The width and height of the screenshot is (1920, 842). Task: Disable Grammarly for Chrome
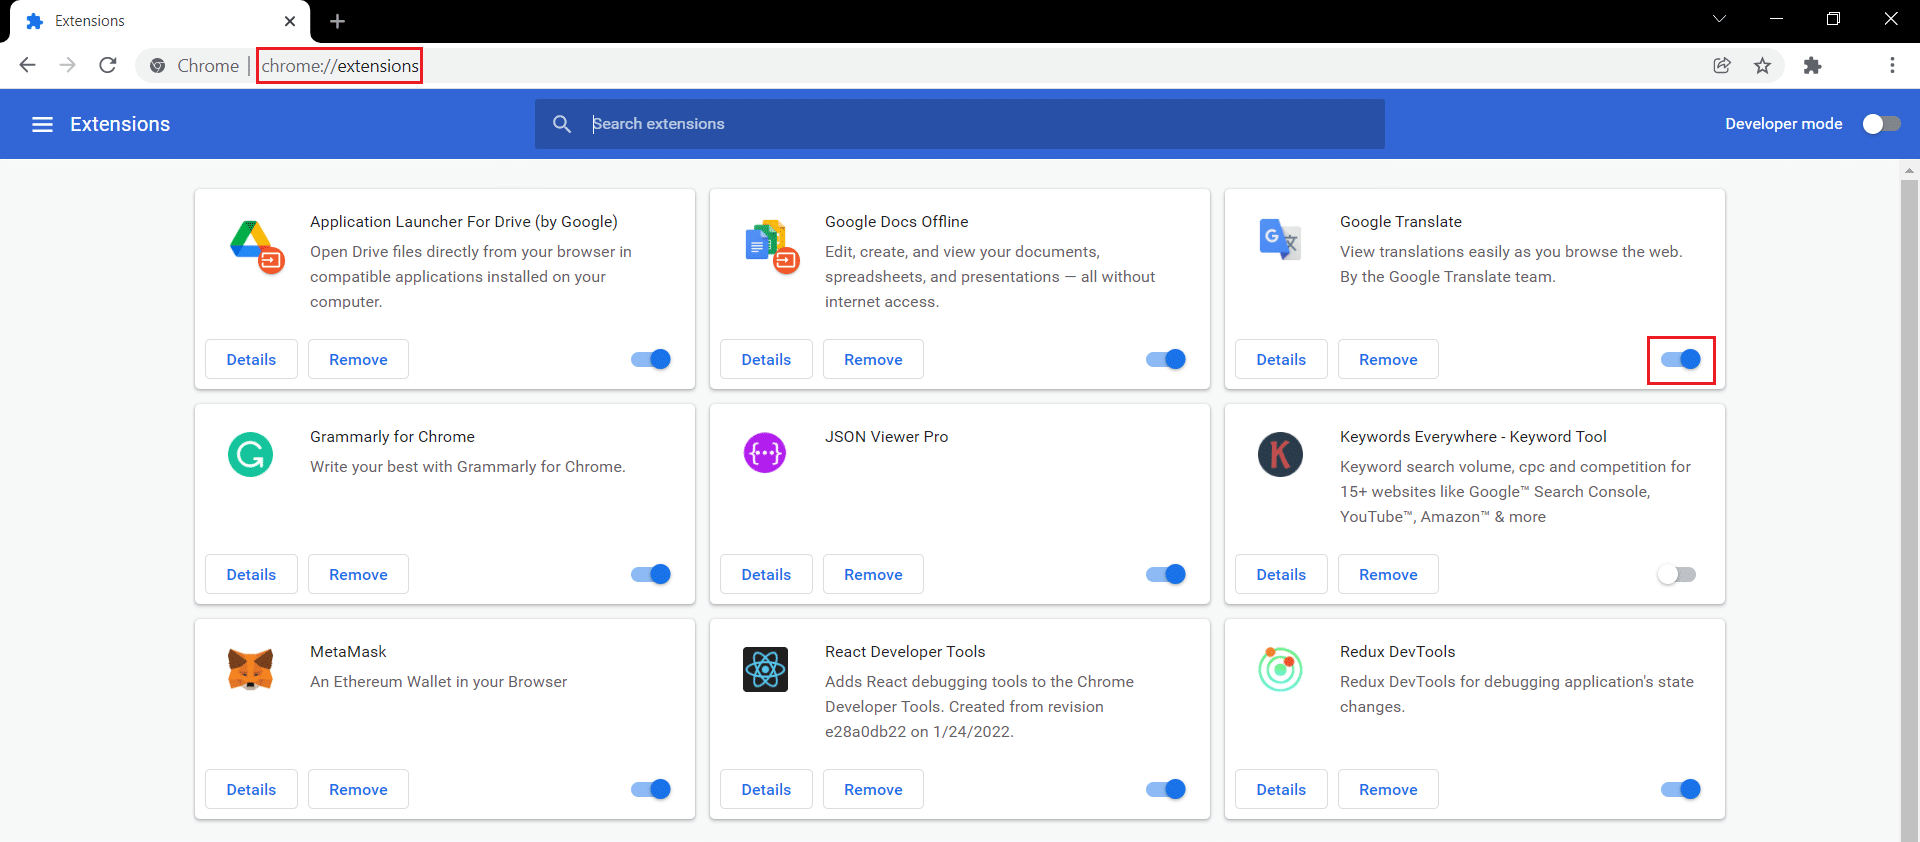coord(651,574)
